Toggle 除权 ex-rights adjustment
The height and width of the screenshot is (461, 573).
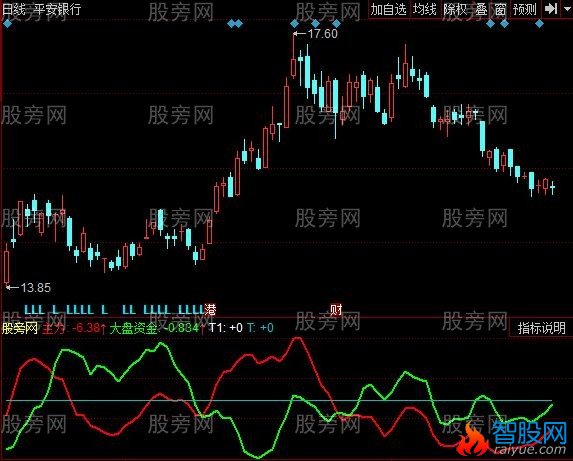pyautogui.click(x=455, y=9)
